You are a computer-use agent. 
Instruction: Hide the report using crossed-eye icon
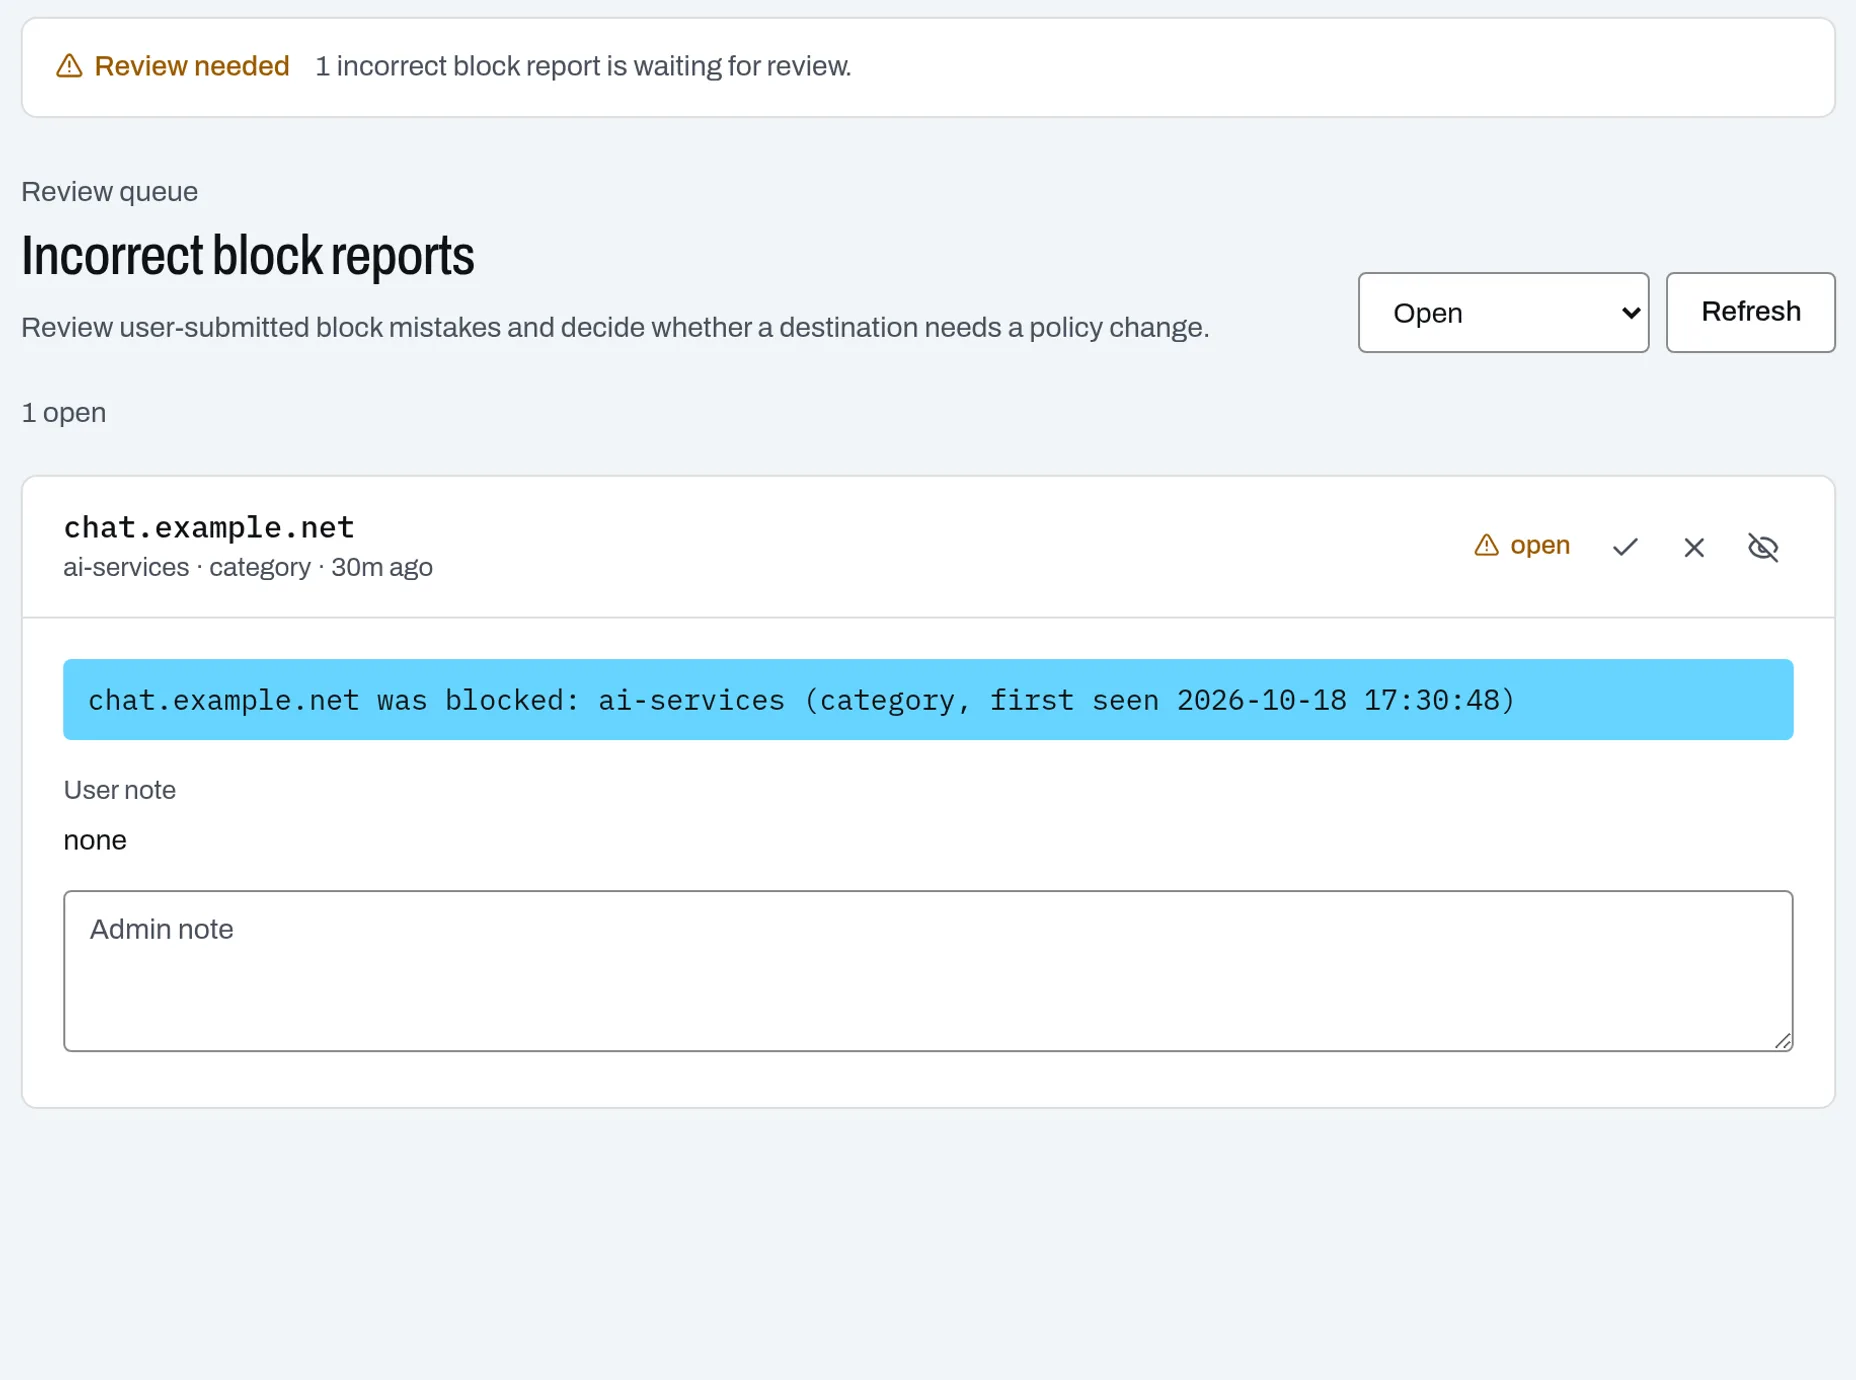(x=1762, y=547)
